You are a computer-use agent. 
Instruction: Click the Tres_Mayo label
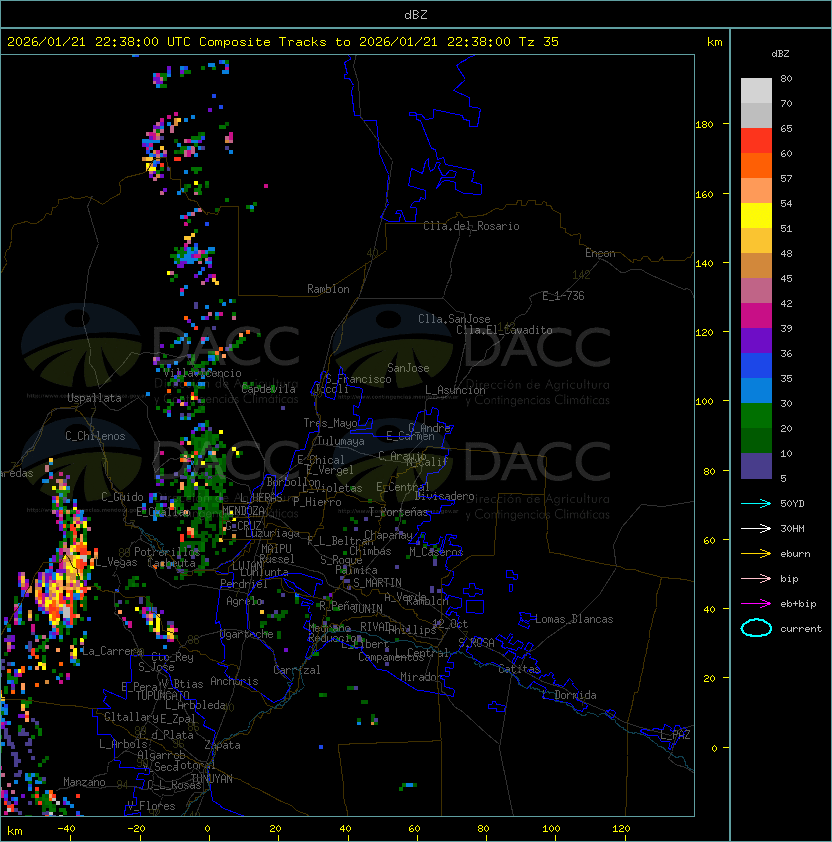[330, 423]
